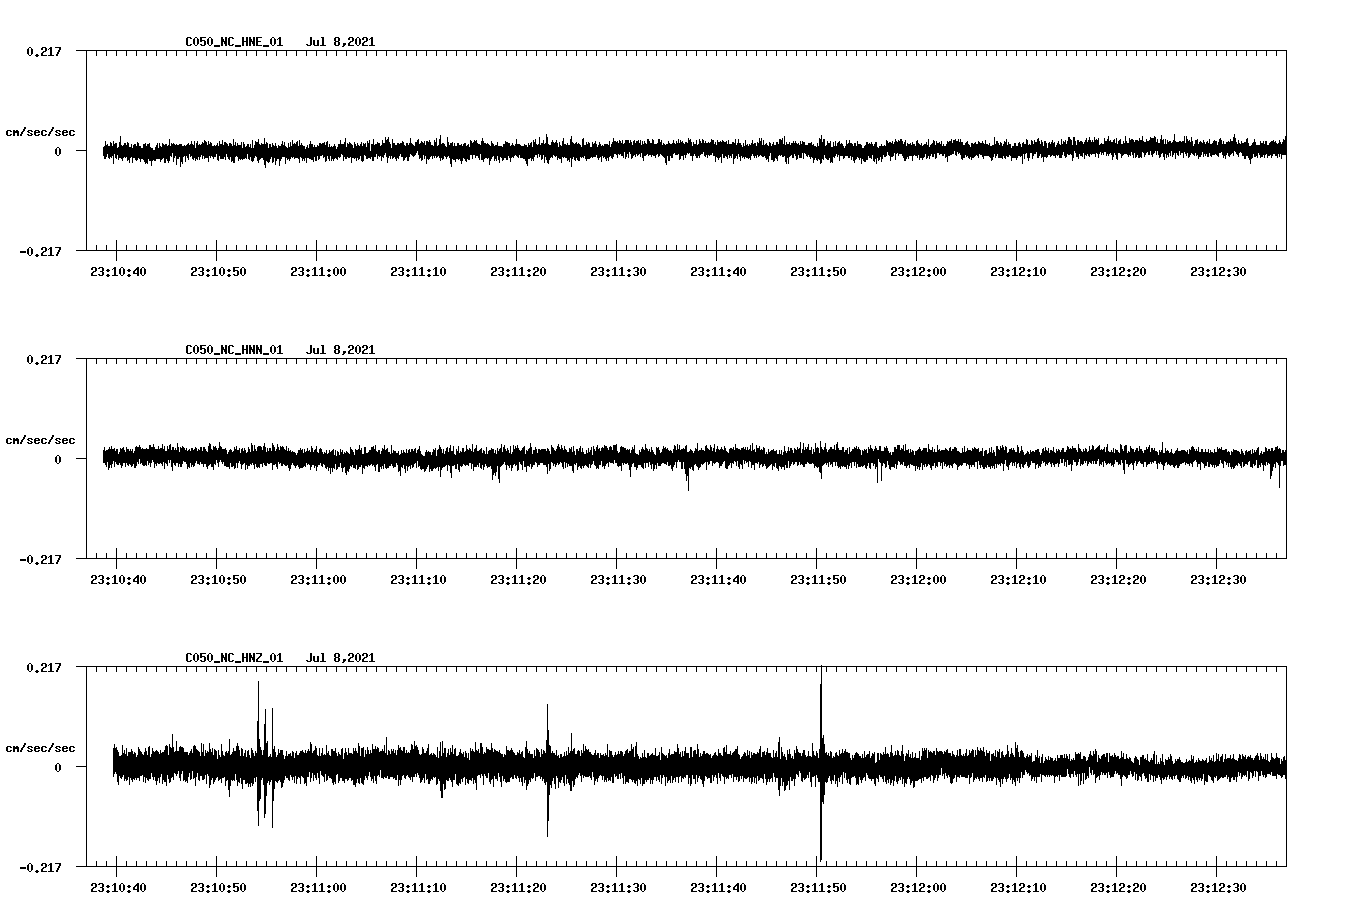Click the zero axis label on HNE plot
The width and height of the screenshot is (1358, 924).
click(58, 151)
